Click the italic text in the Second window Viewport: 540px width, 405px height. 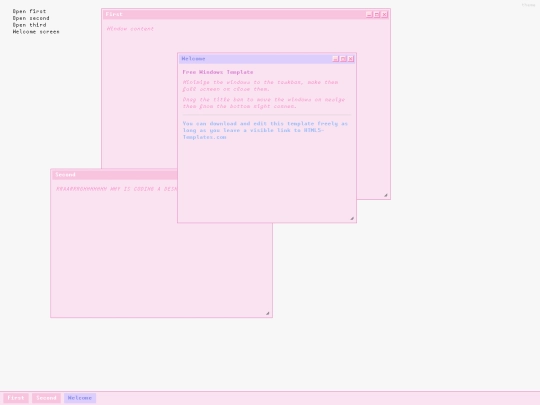pos(116,189)
